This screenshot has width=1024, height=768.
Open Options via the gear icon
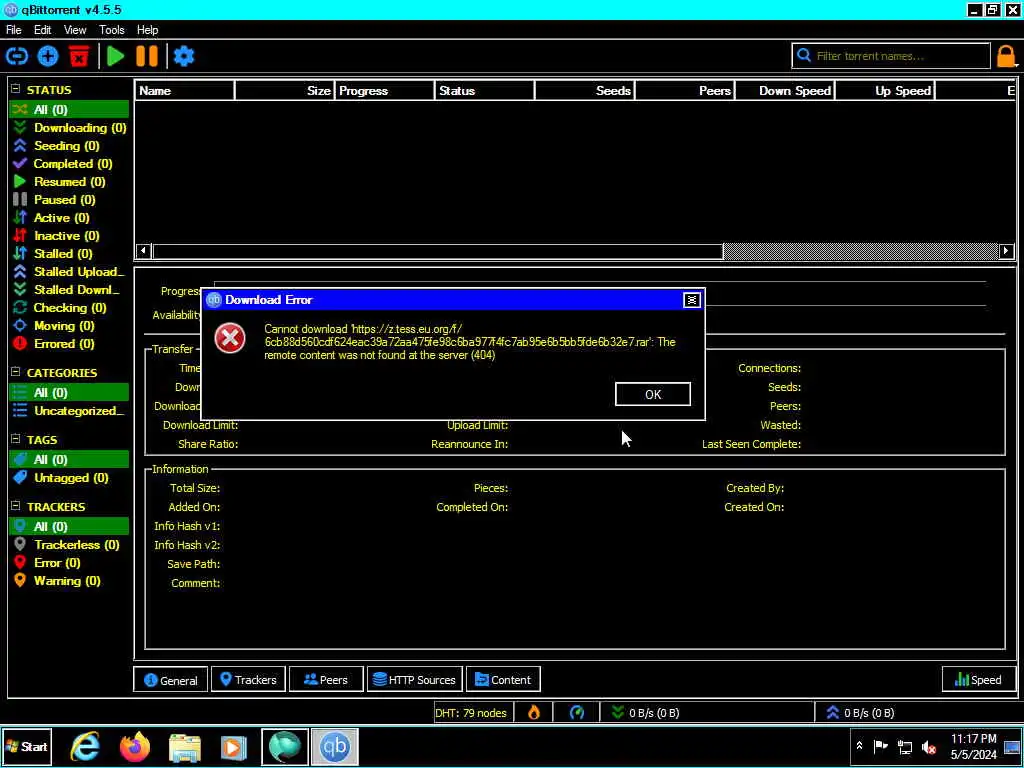[x=184, y=56]
